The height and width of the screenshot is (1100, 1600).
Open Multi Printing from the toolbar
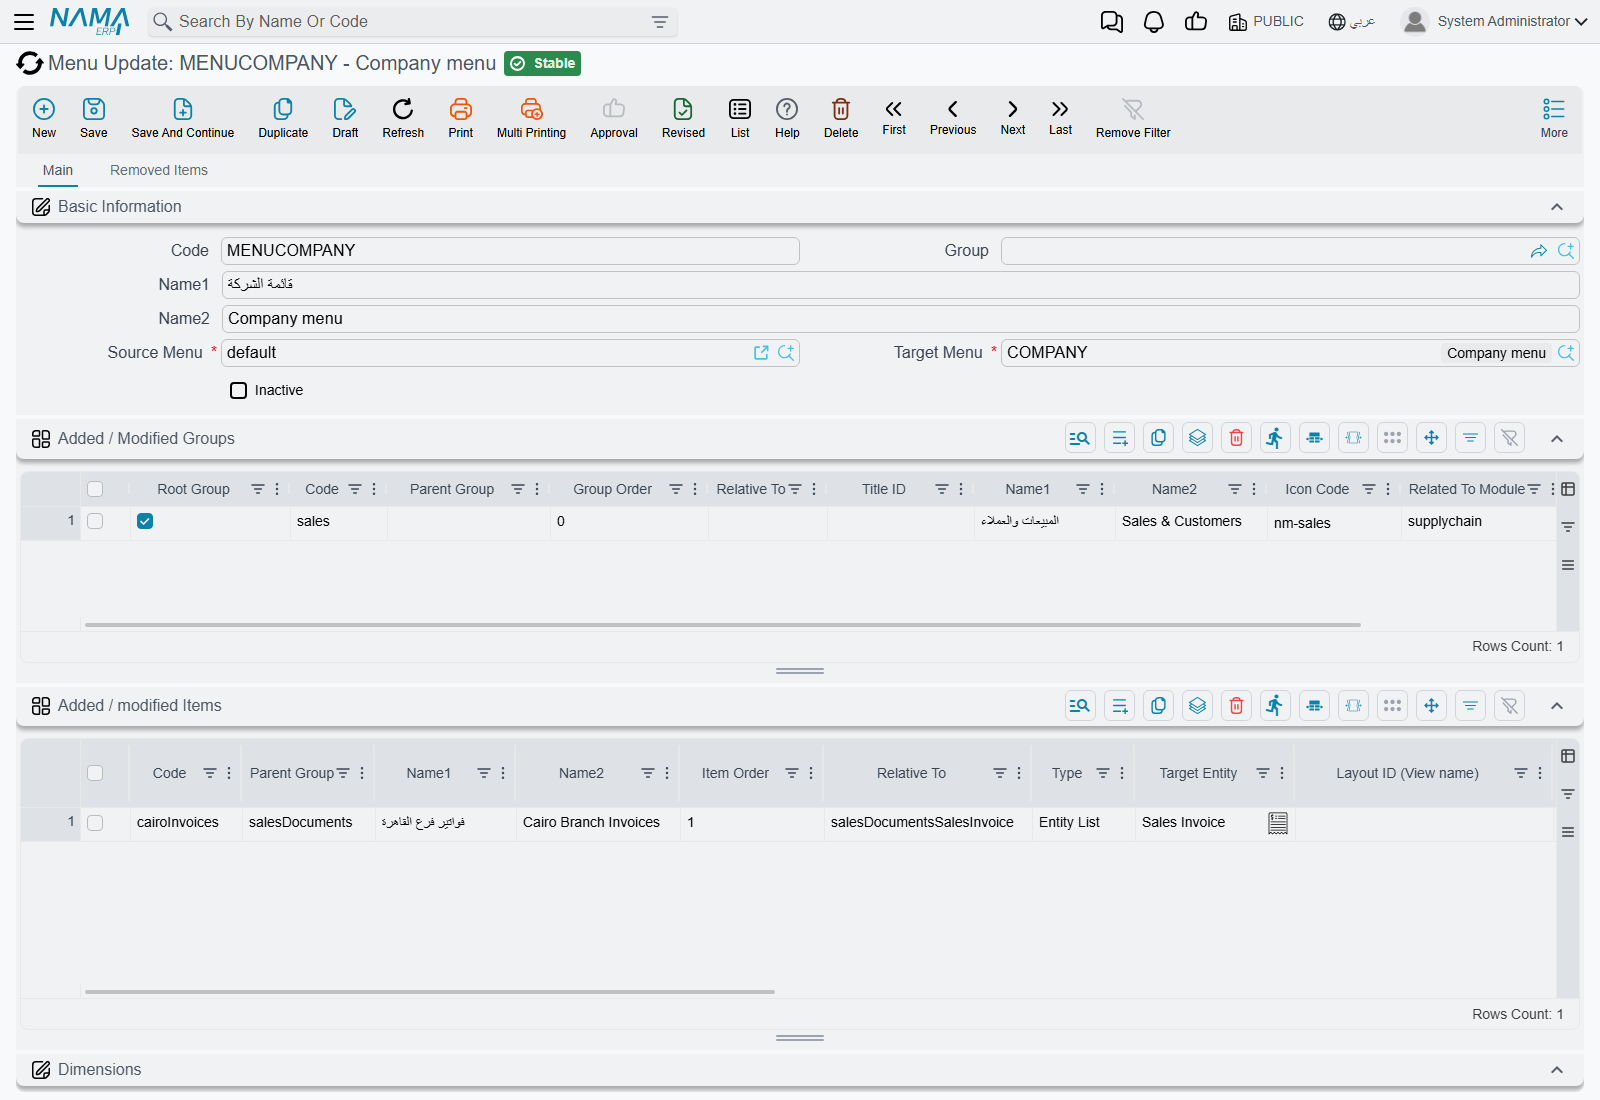click(x=531, y=118)
